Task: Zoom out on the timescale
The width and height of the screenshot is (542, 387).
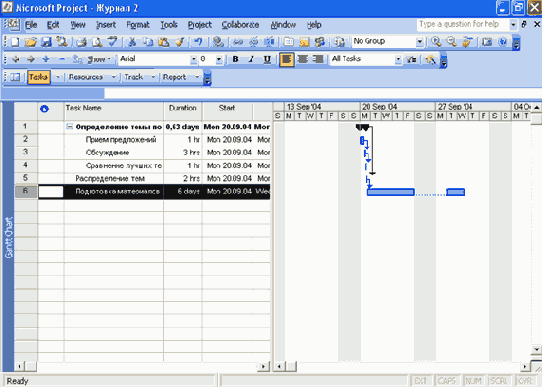Action: pyautogui.click(x=451, y=42)
